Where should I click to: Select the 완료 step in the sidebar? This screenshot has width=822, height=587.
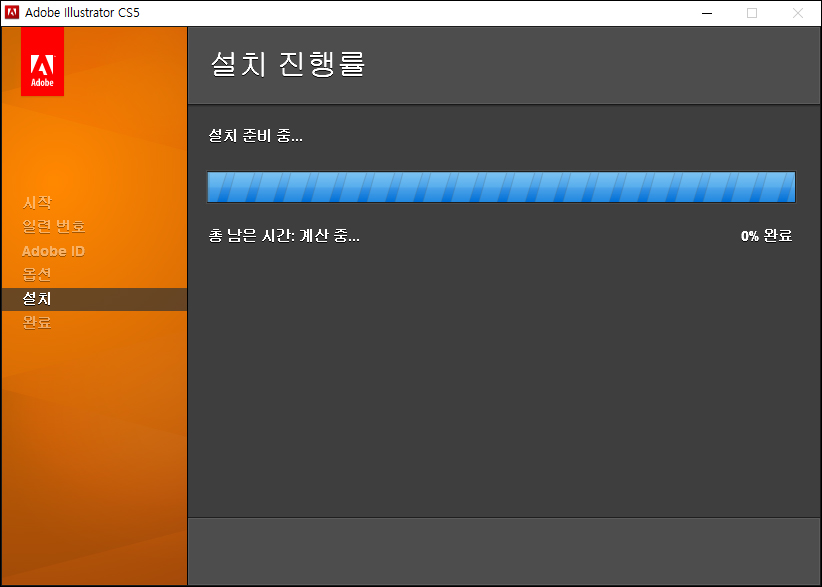click(x=37, y=322)
